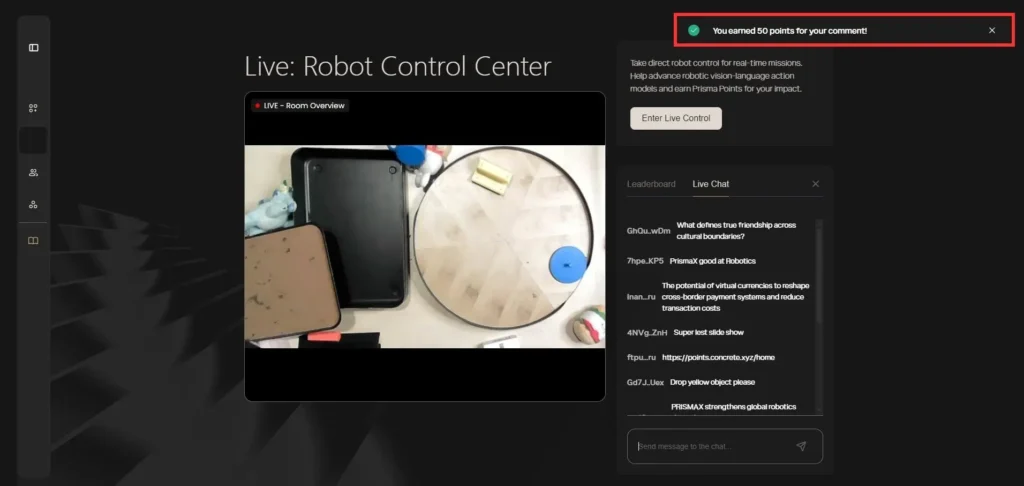Select the highlighted active sidebar item

33,140
